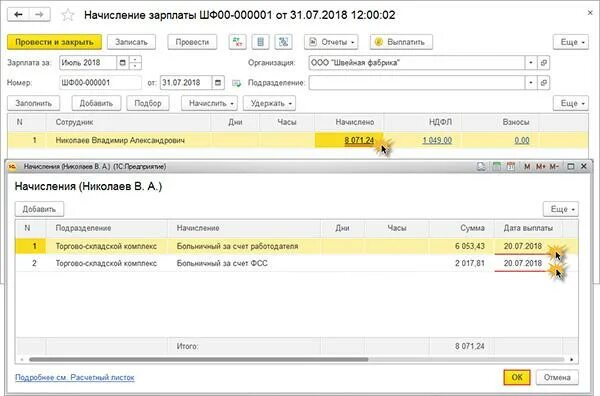600x396 pixels.
Task: Open calendar icon in the dialog title bar
Action: (x=510, y=166)
